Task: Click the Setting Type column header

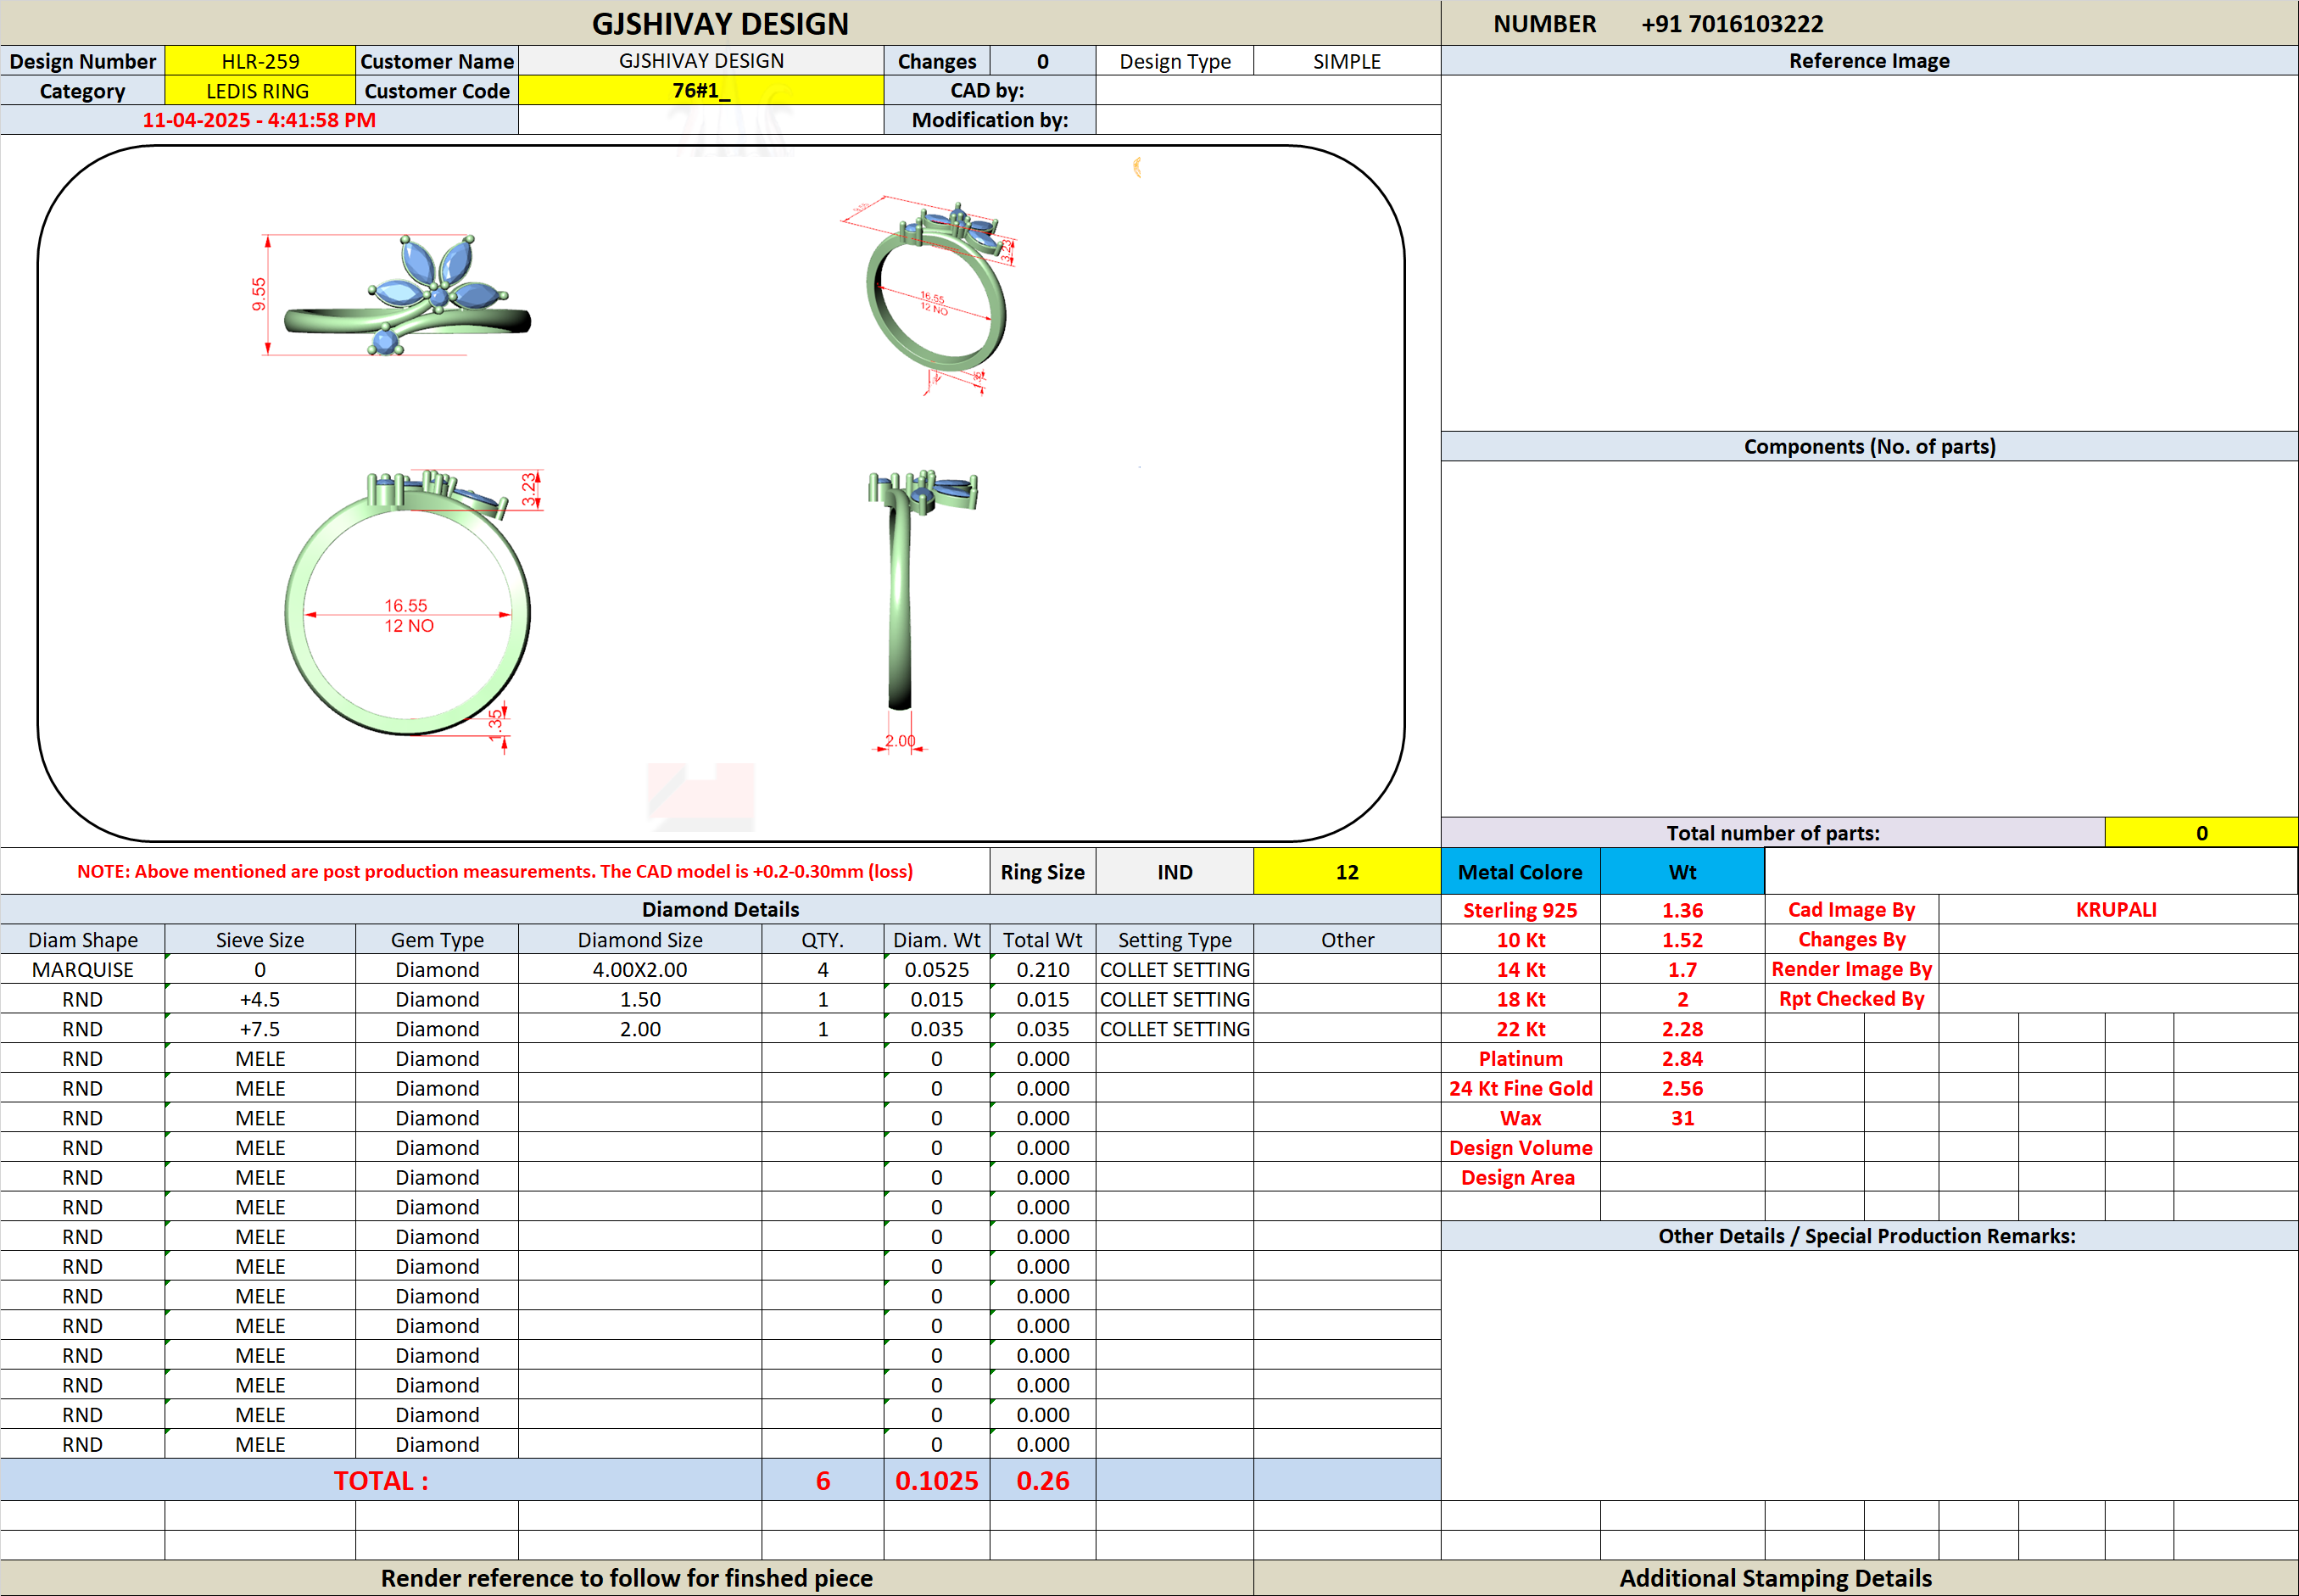Action: [1175, 940]
